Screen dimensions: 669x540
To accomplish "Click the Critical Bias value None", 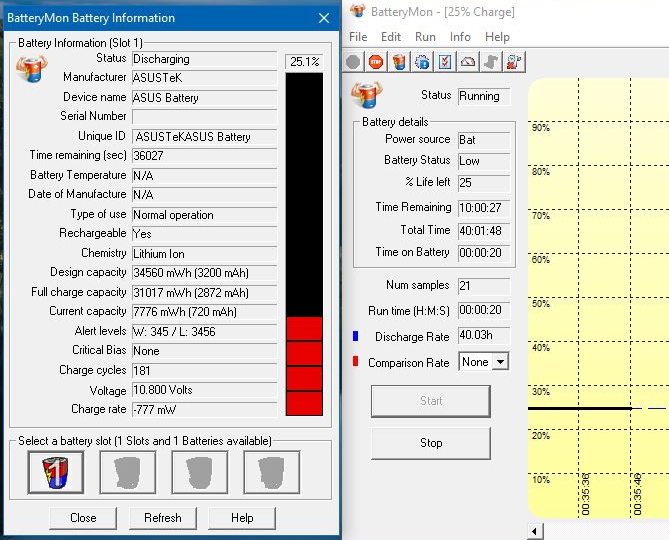I will 204,351.
